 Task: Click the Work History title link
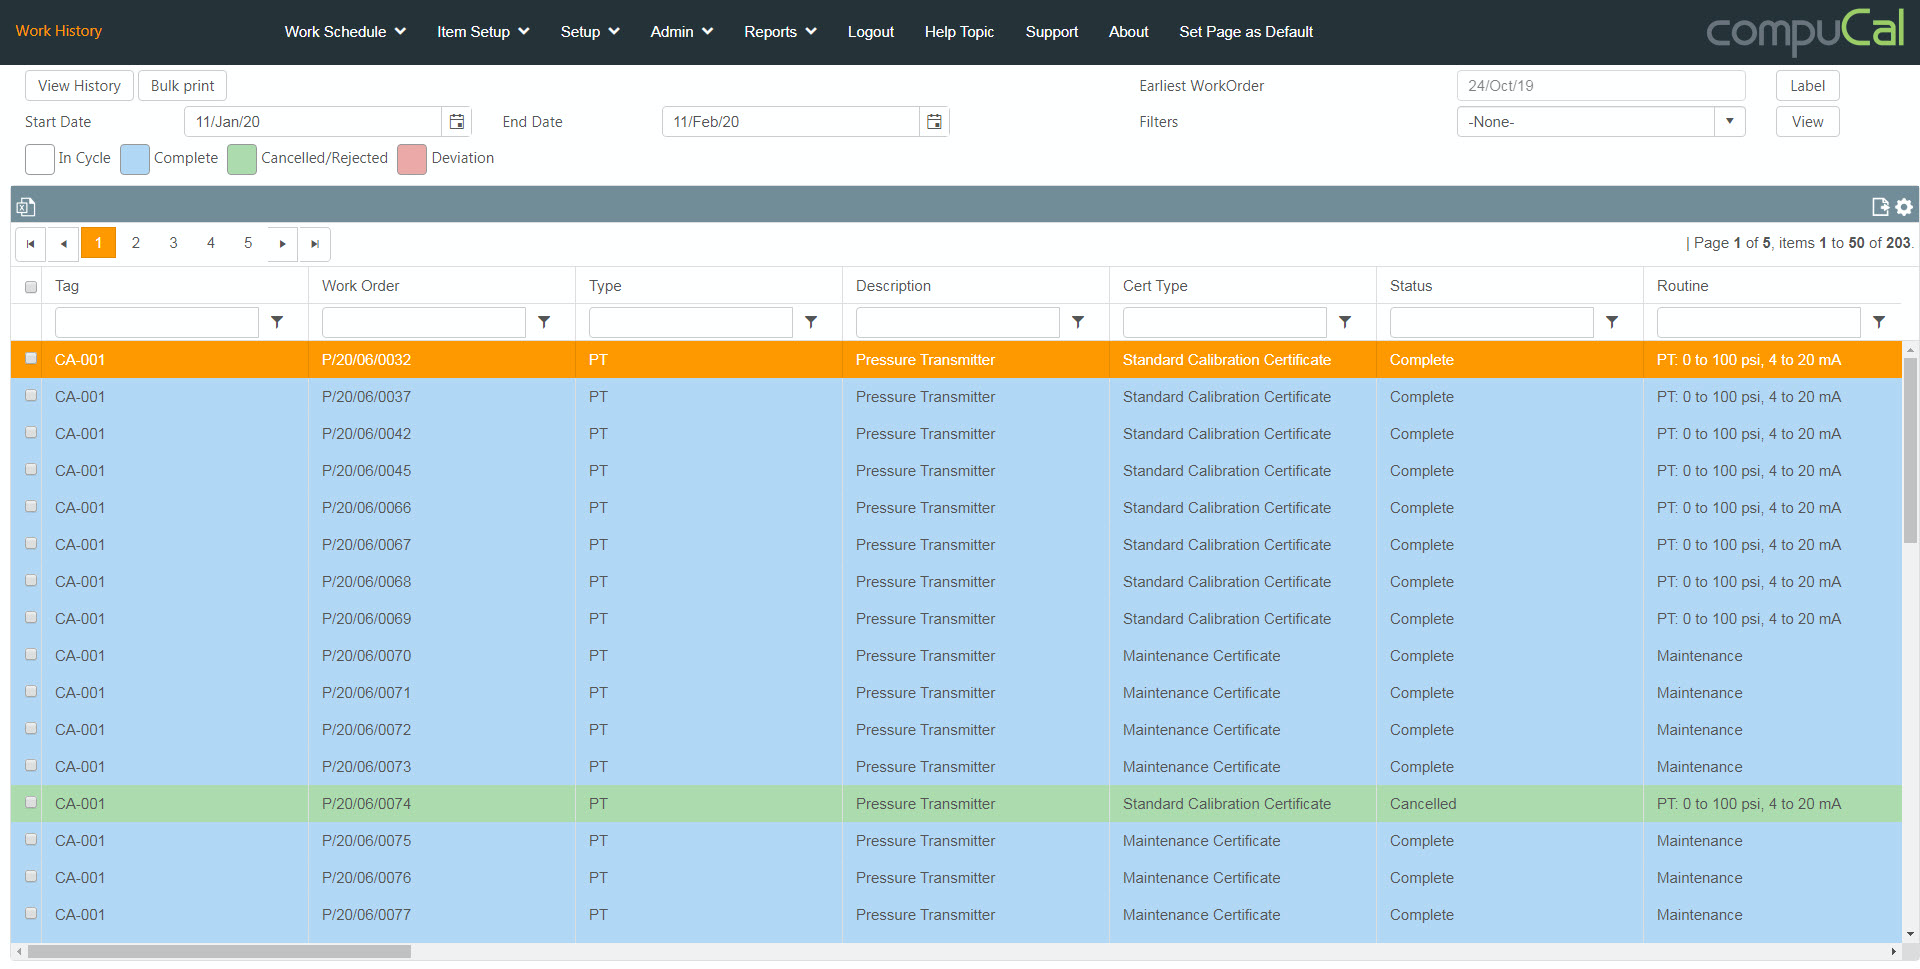(x=59, y=31)
